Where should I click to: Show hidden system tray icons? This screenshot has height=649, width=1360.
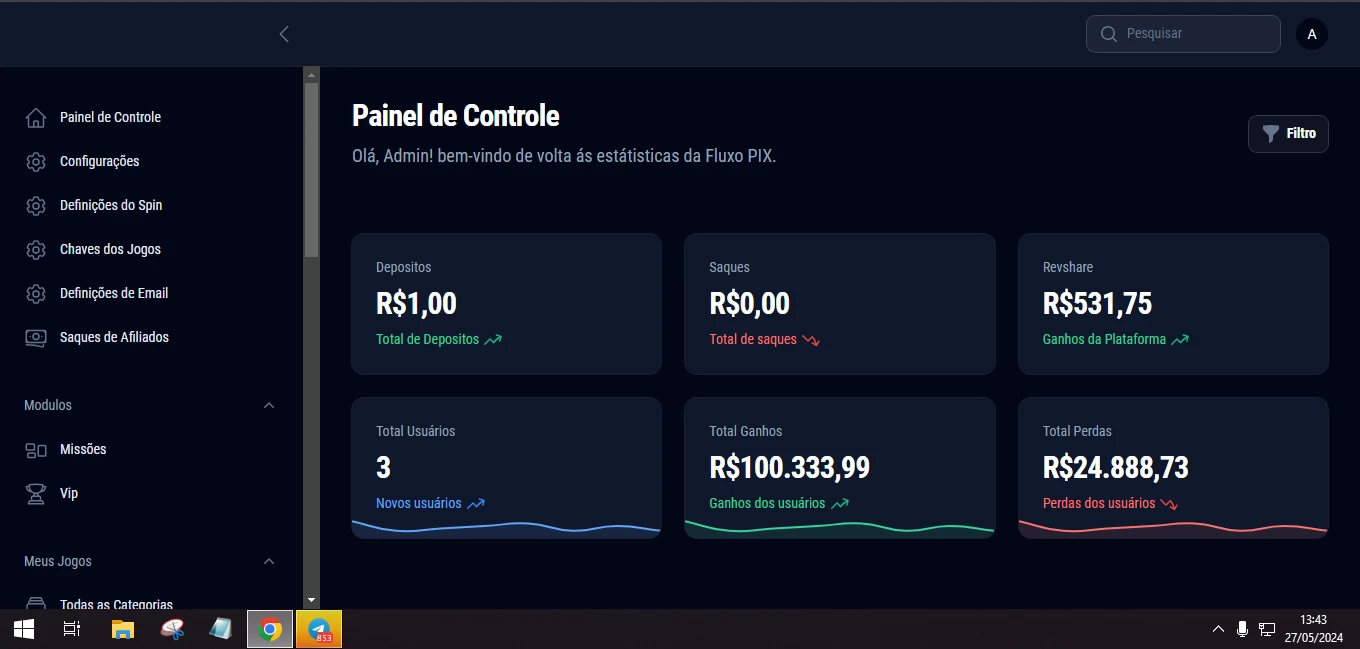tap(1218, 630)
